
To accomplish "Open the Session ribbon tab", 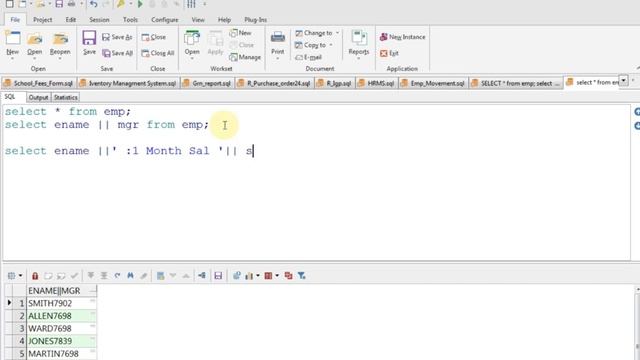I will click(99, 20).
